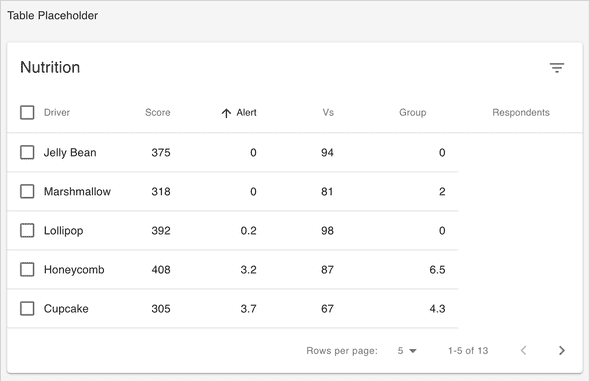Select the Lollipop row checkbox
The image size is (590, 381).
27,231
